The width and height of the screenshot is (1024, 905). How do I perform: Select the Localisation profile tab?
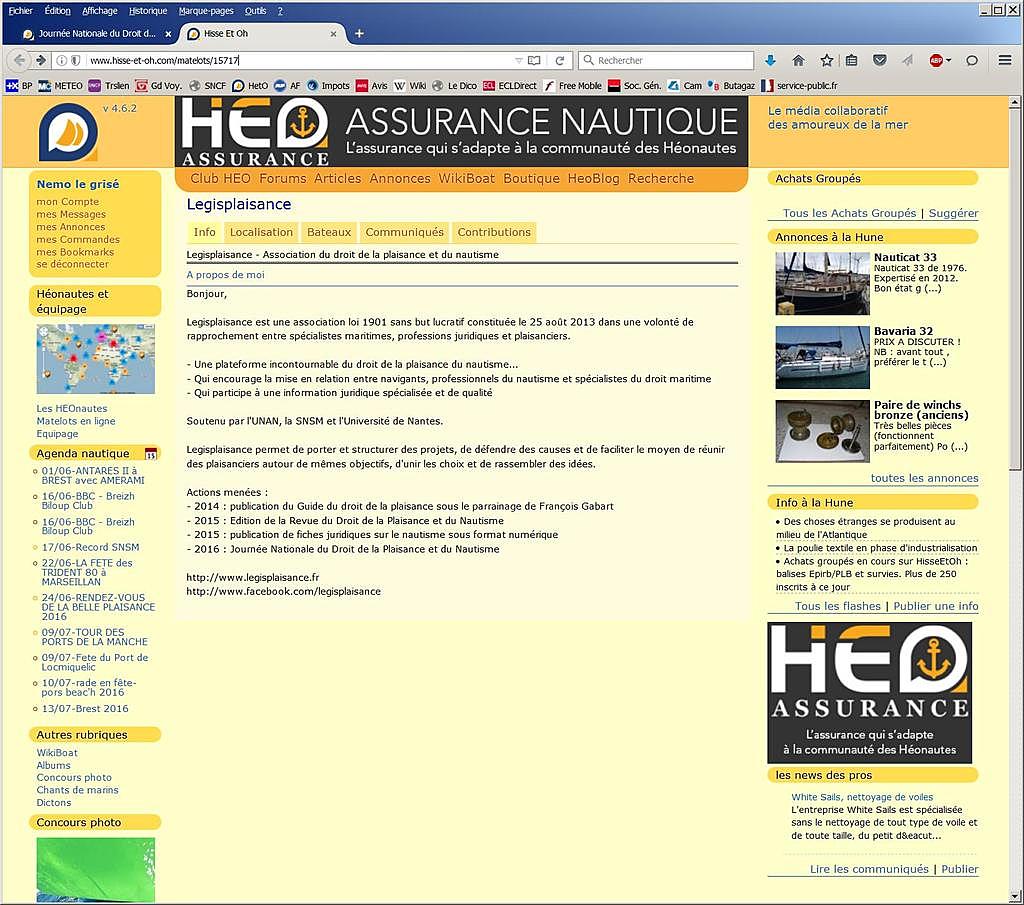pyautogui.click(x=261, y=232)
